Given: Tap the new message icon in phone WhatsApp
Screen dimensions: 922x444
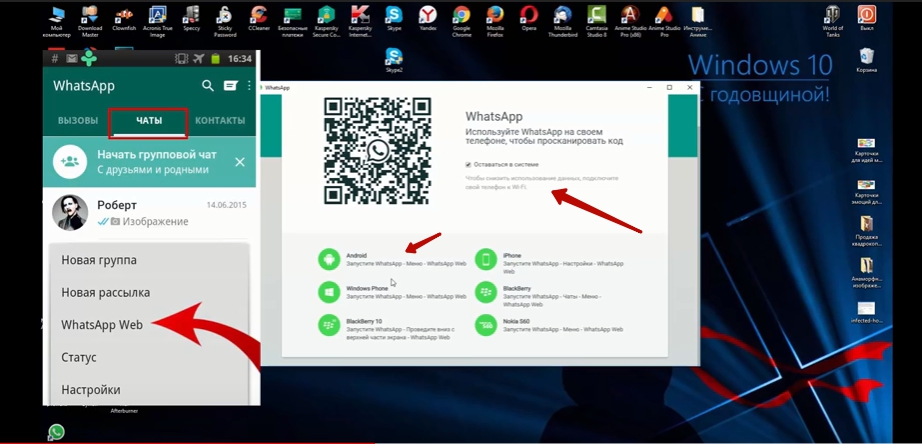Looking at the screenshot, I should tap(230, 86).
